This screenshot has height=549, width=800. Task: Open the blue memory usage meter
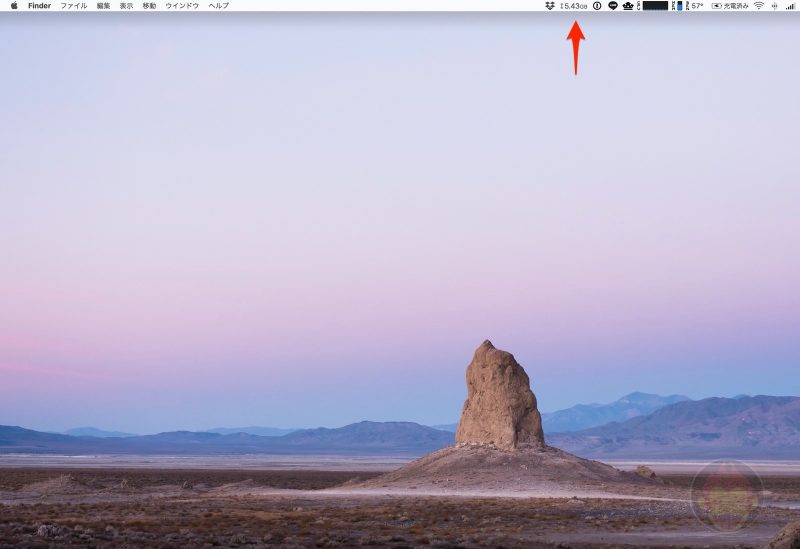tap(678, 6)
